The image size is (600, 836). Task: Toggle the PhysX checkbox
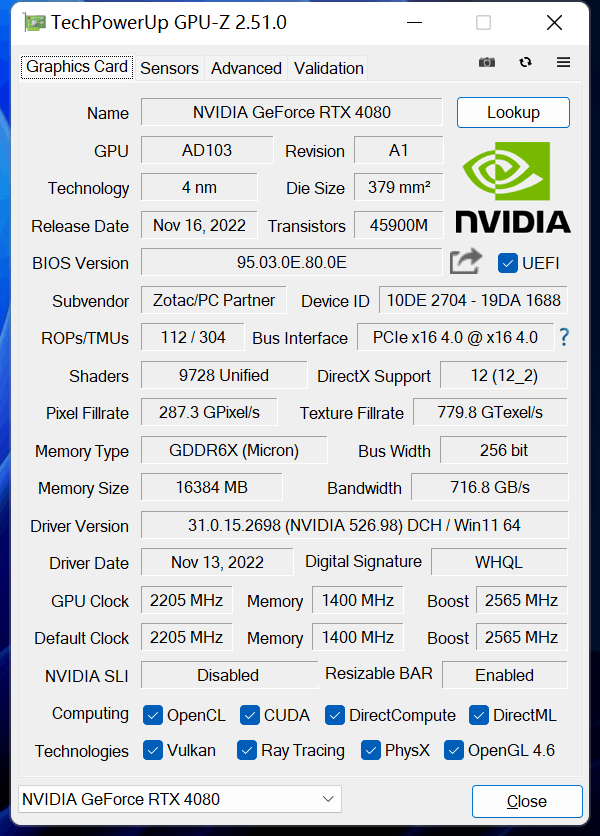tap(371, 750)
